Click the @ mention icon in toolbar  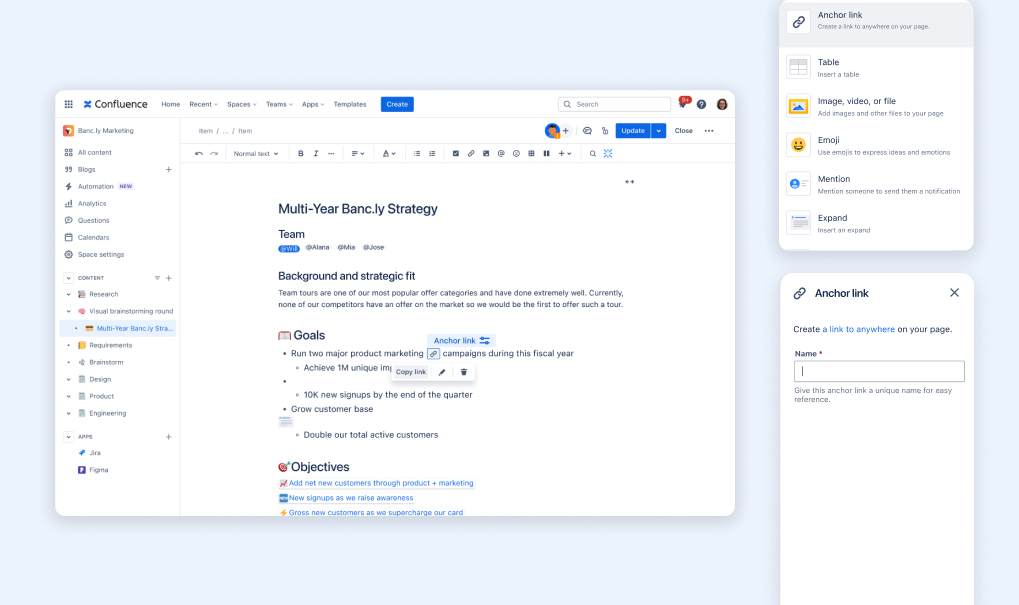point(501,153)
